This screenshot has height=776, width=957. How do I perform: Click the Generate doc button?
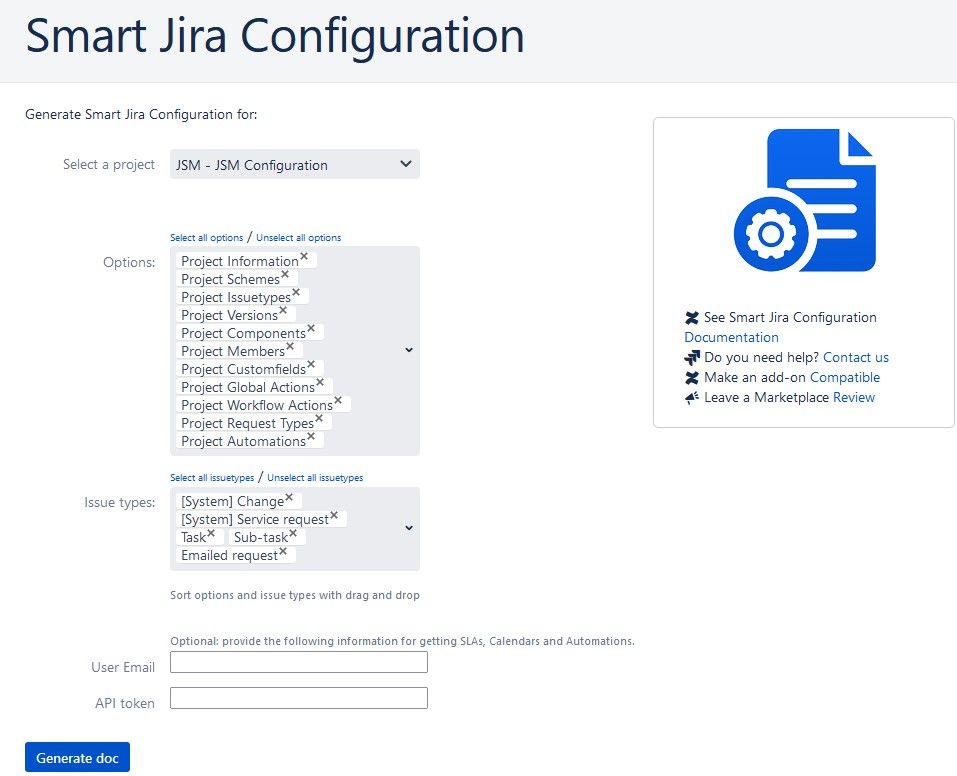[78, 757]
